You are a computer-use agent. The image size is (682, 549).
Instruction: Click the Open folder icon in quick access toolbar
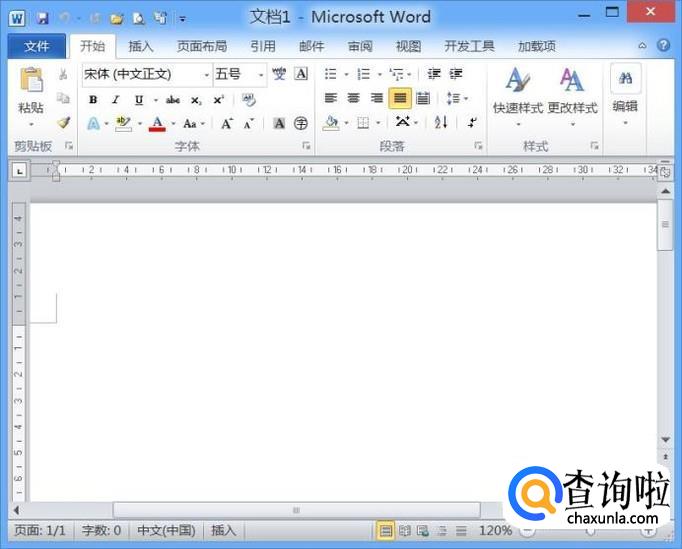(116, 18)
